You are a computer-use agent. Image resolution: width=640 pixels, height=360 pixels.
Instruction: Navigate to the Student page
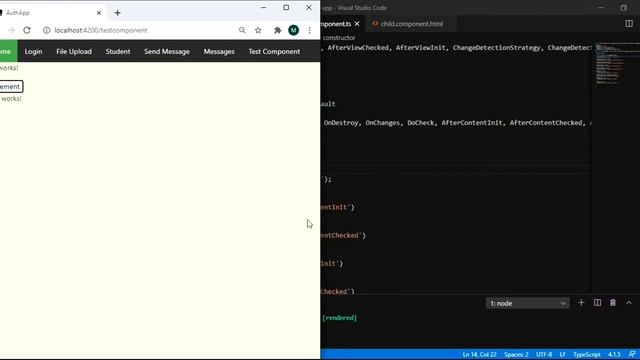click(x=118, y=51)
